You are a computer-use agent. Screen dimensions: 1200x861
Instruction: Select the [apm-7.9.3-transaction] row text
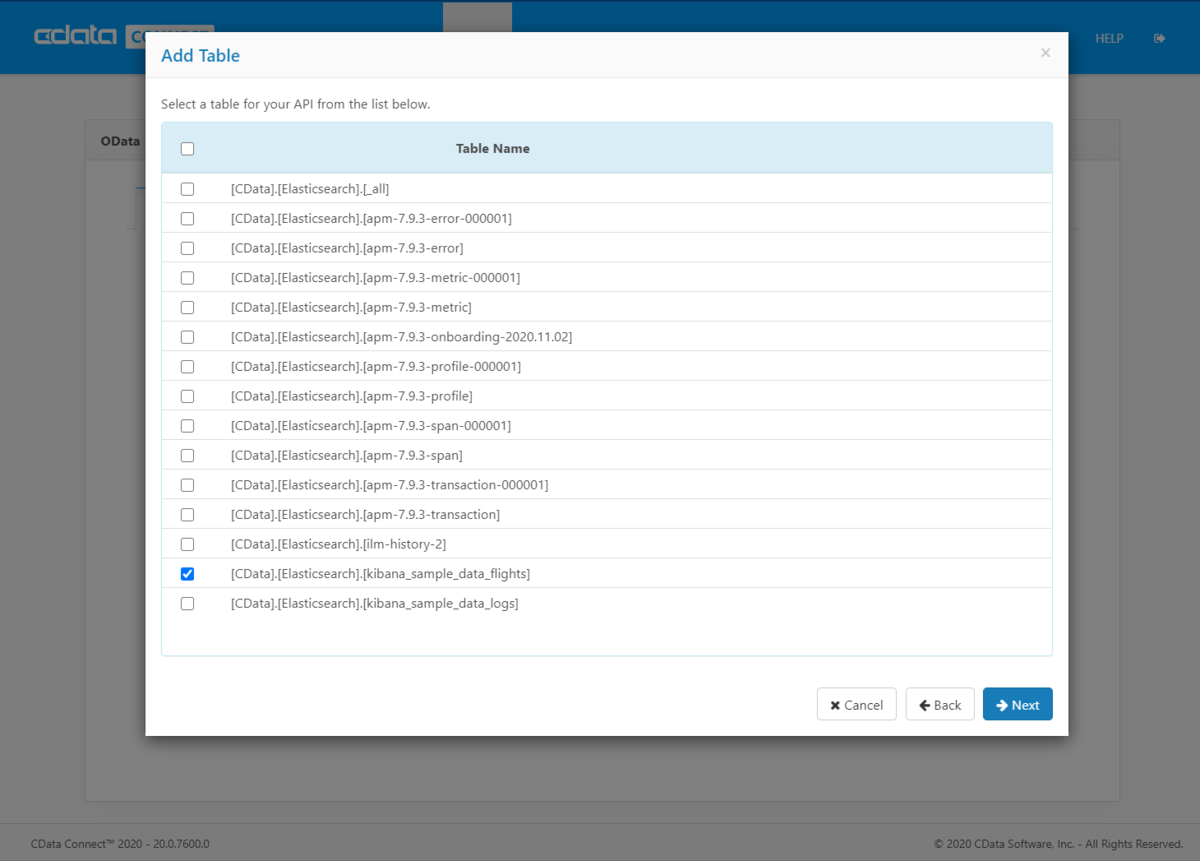point(365,515)
